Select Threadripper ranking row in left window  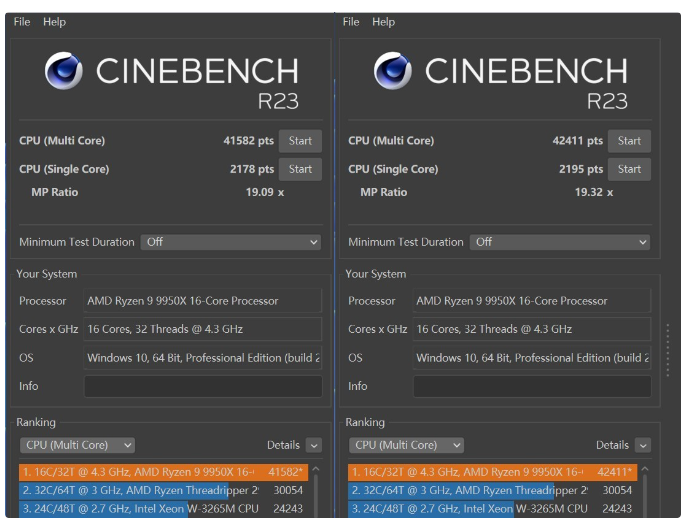(164, 490)
